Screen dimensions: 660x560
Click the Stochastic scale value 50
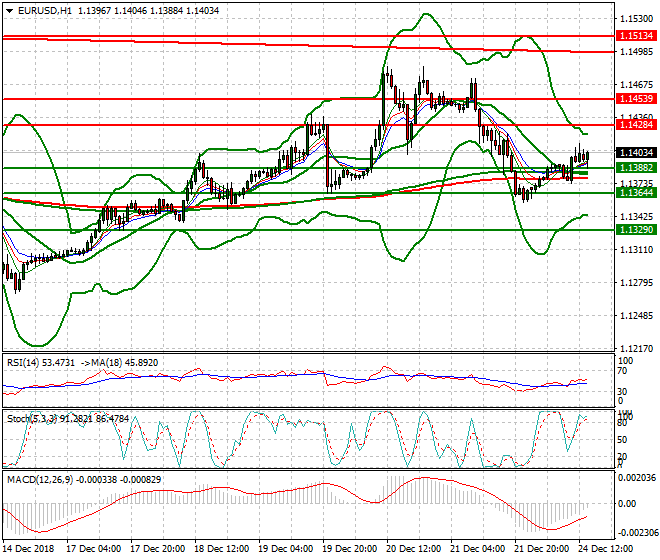pos(622,440)
